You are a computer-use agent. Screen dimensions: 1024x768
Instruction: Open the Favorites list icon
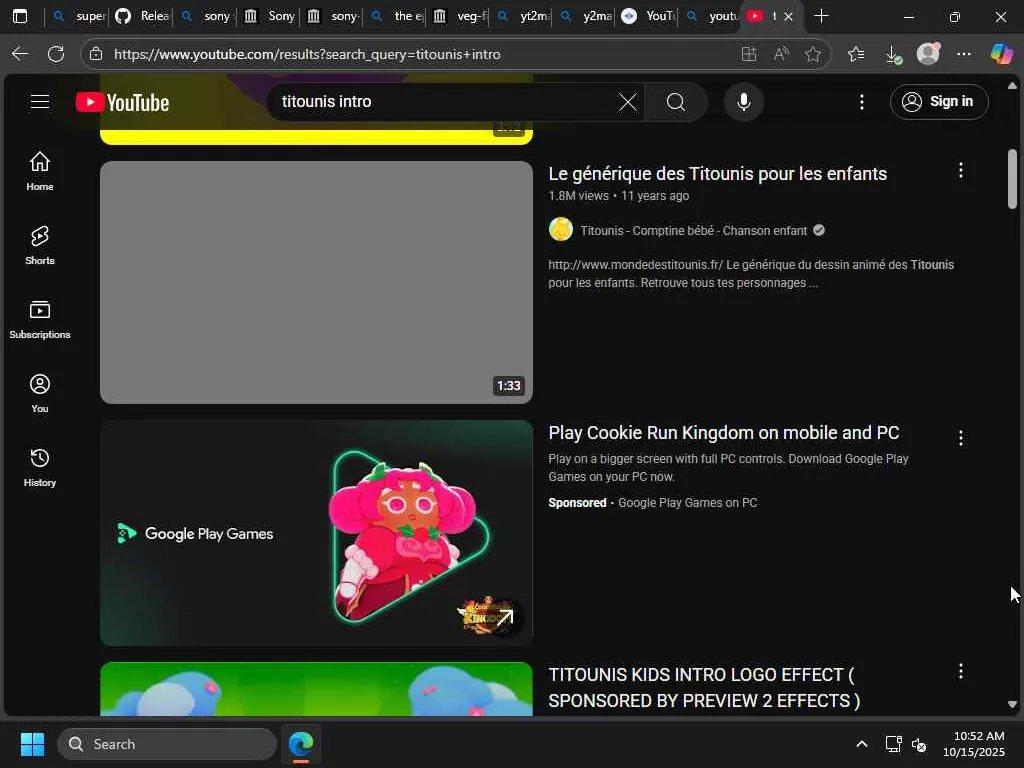pyautogui.click(x=856, y=54)
